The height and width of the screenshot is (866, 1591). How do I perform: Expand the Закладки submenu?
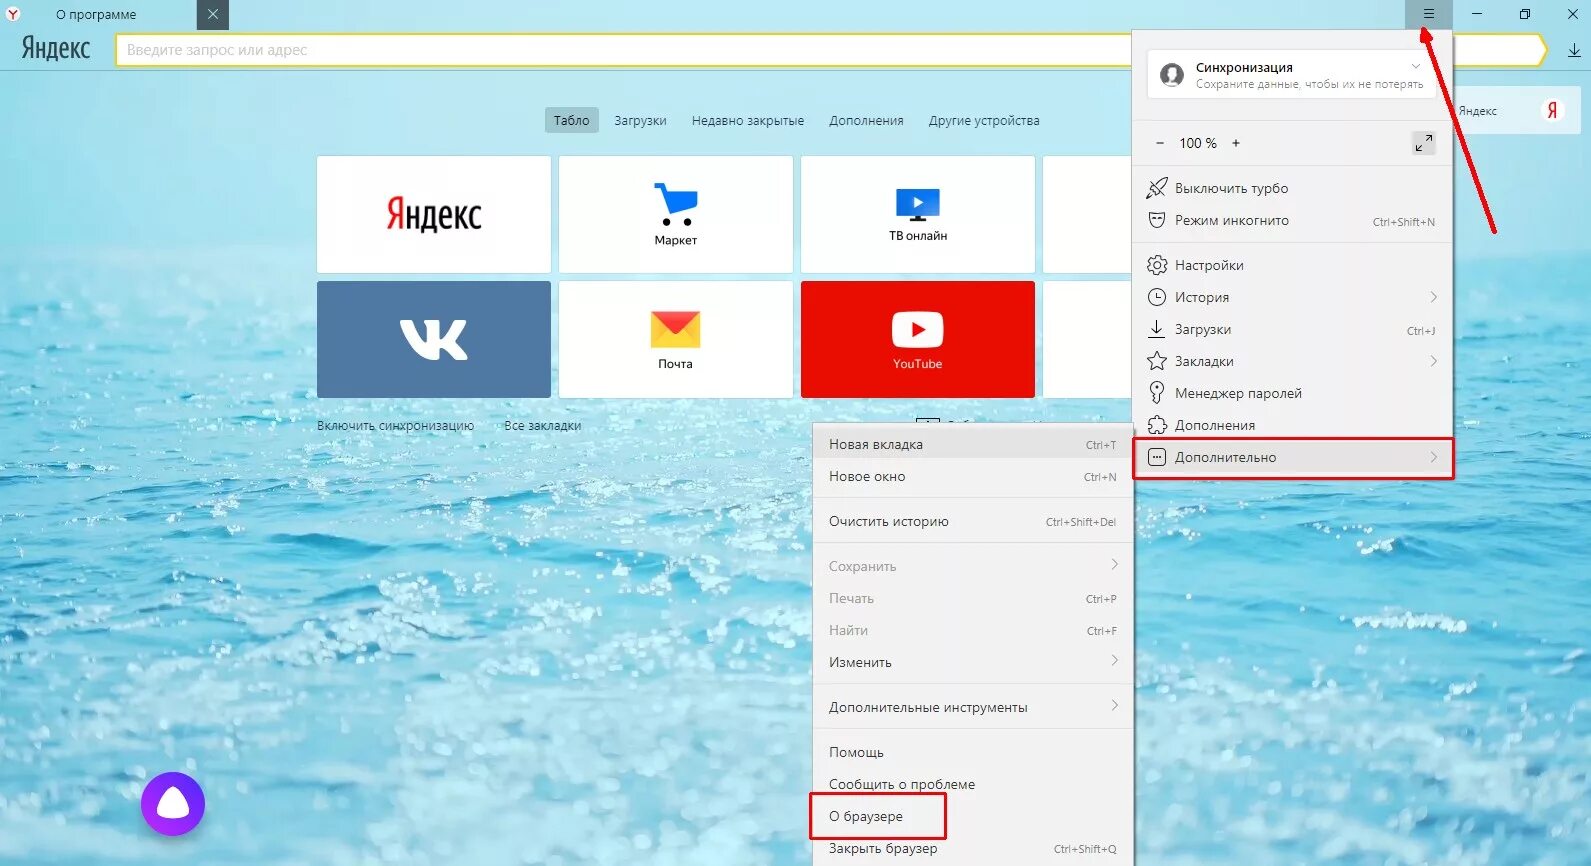click(x=1292, y=361)
